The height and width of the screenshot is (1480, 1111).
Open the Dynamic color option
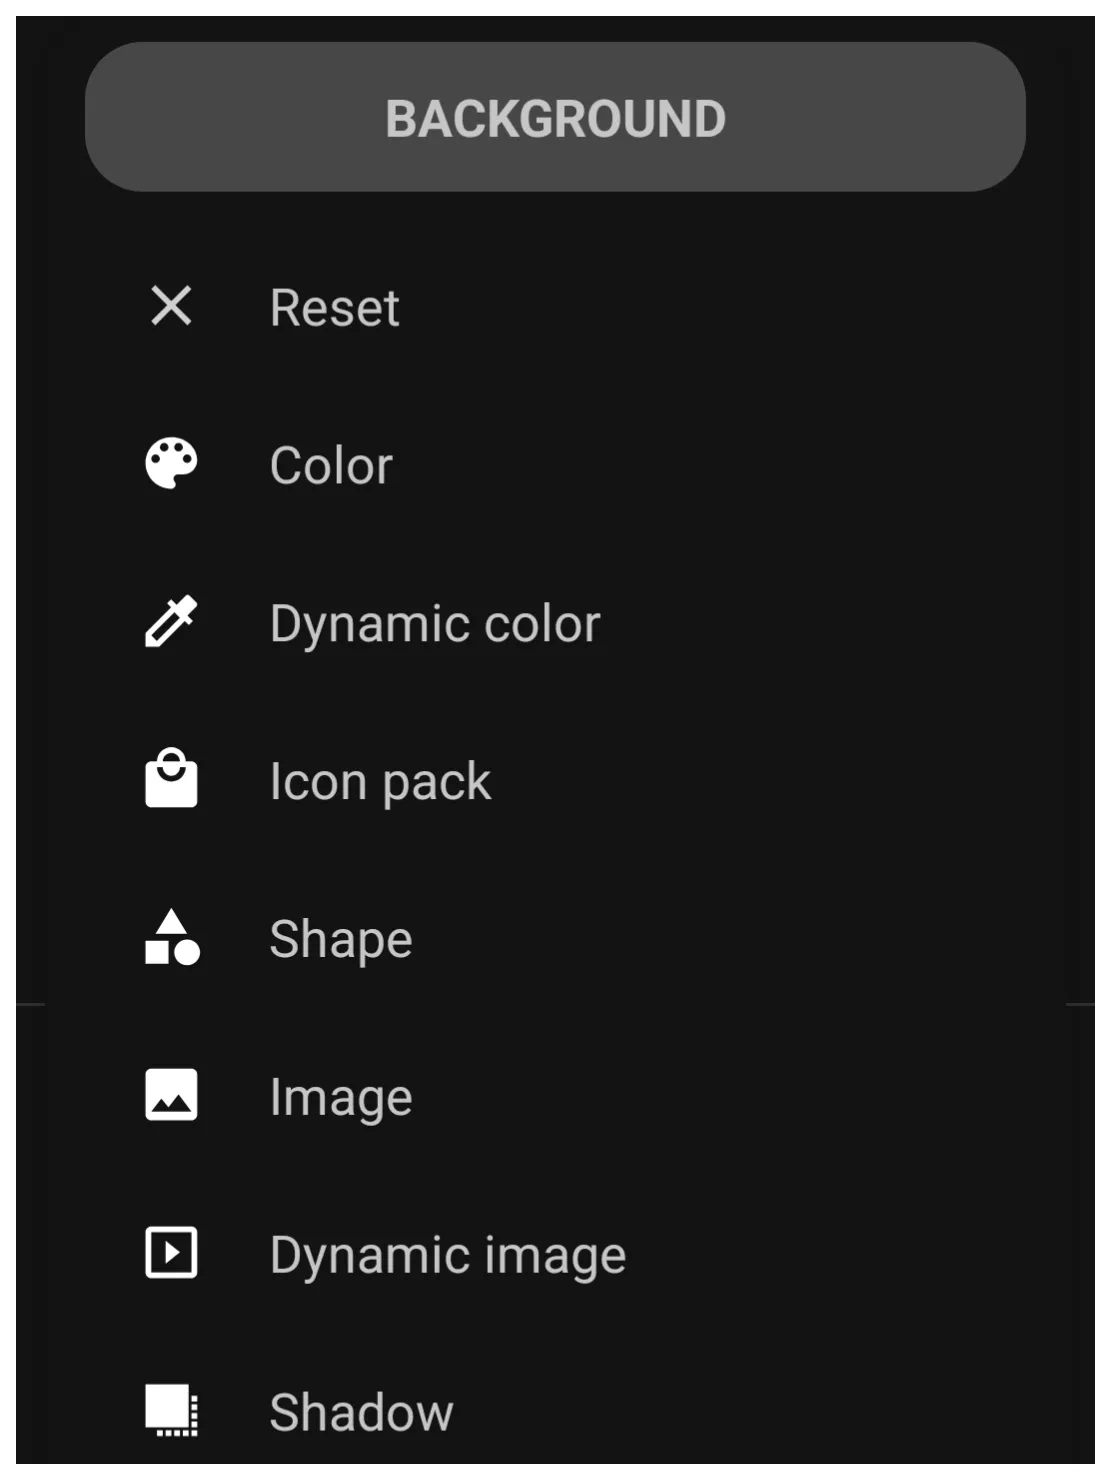[555, 623]
